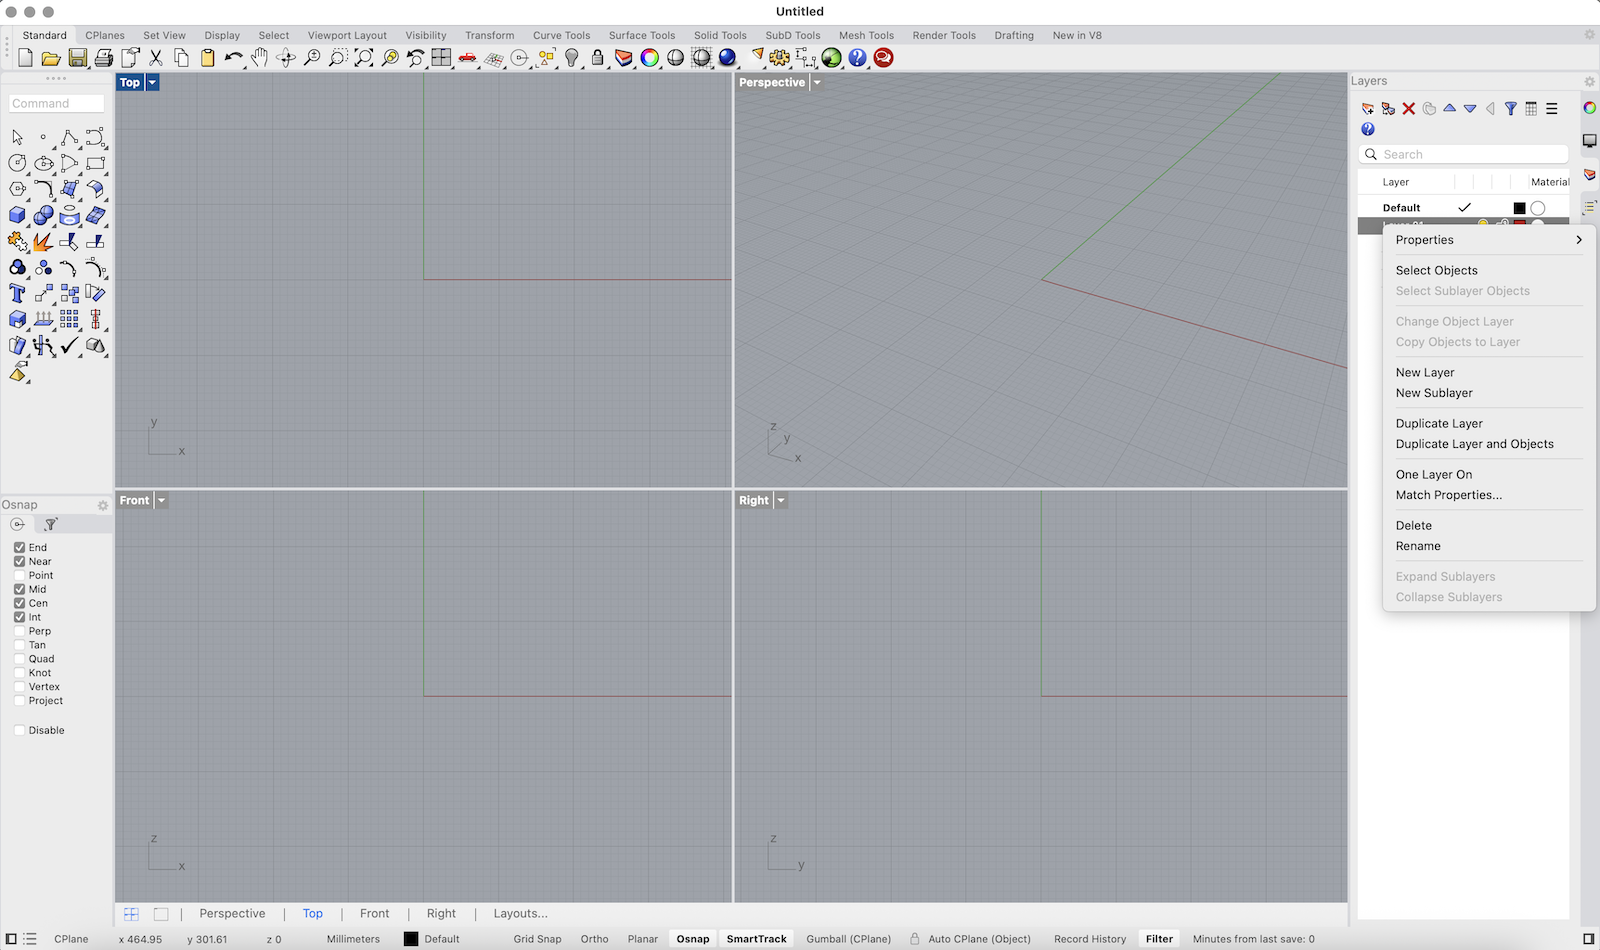This screenshot has width=1600, height=950.
Task: Switch to the Front viewport tab at bottom
Action: tap(374, 913)
